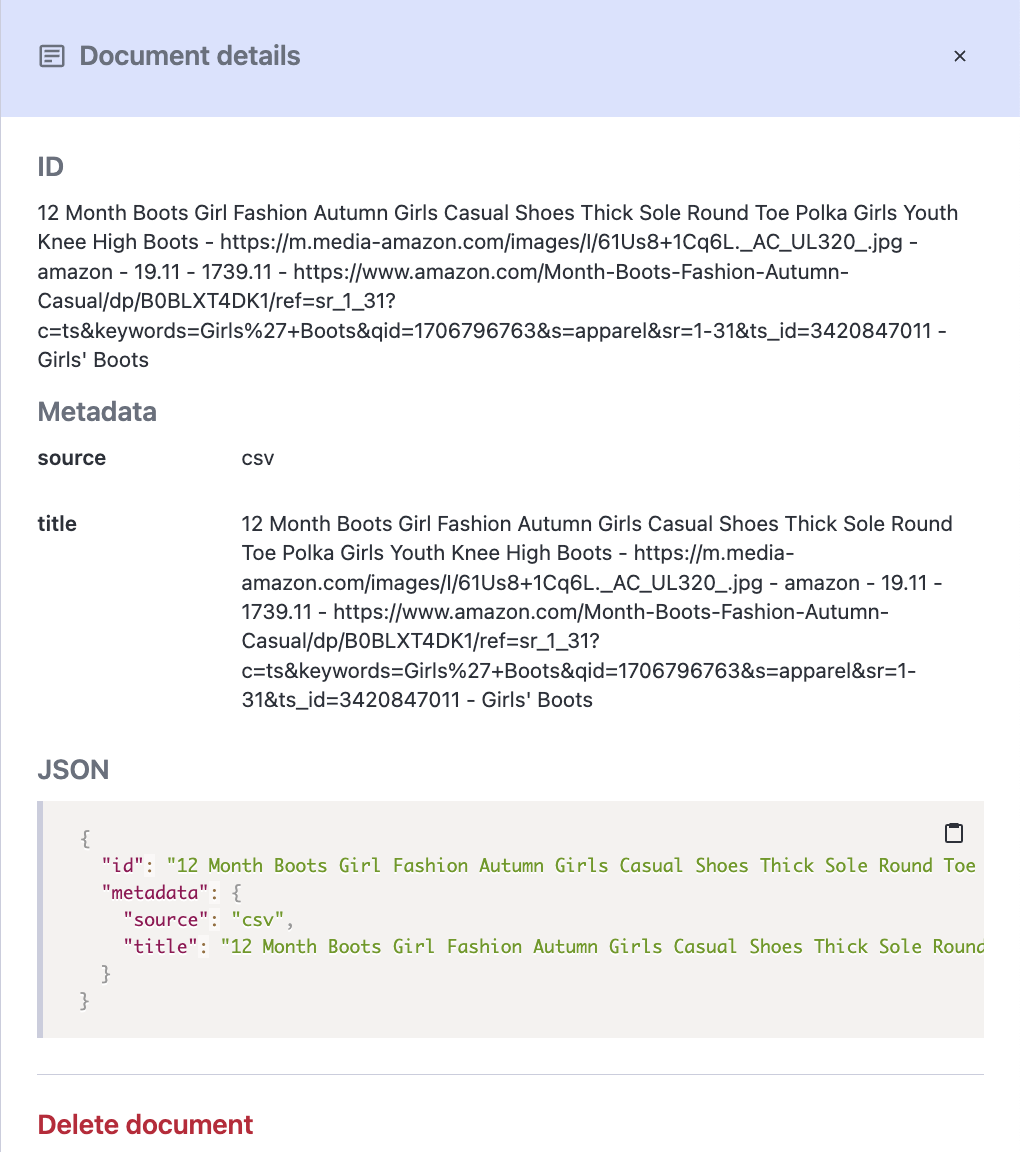Select the title metadata key label

point(57,524)
